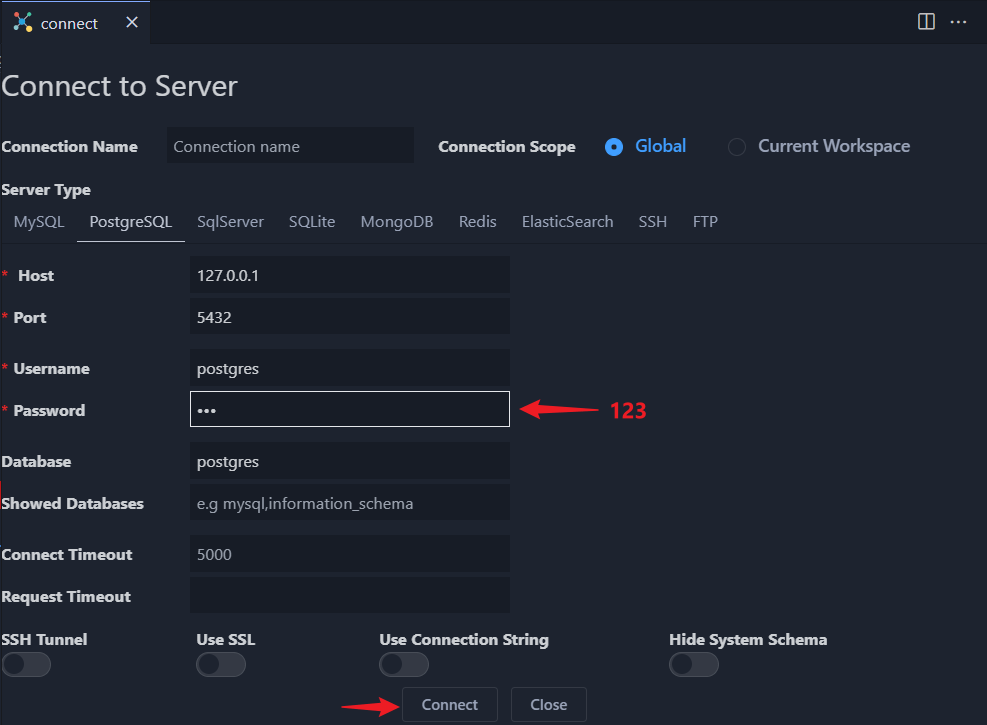The width and height of the screenshot is (987, 725).
Task: Click into the Password field
Action: coord(350,410)
